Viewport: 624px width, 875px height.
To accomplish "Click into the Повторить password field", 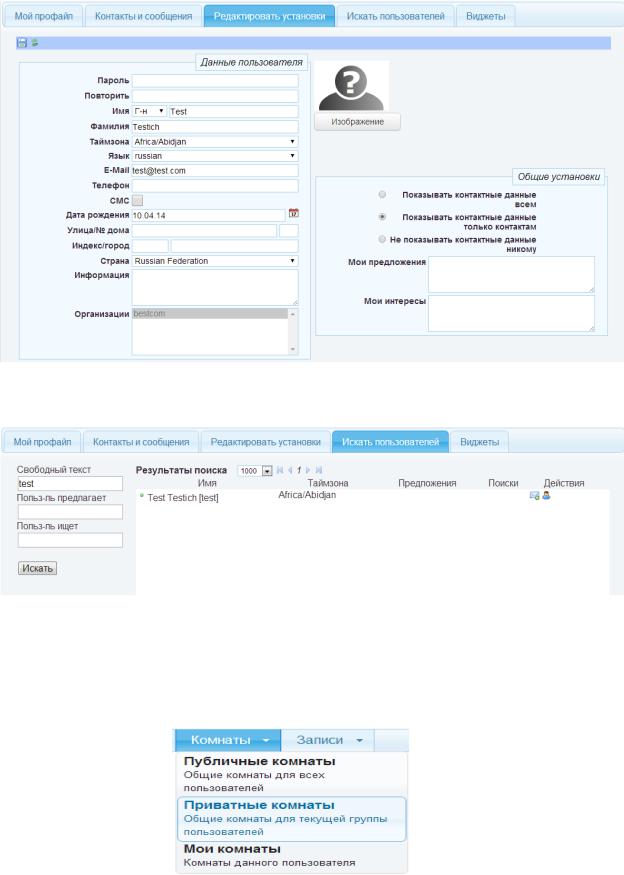I will pos(215,96).
